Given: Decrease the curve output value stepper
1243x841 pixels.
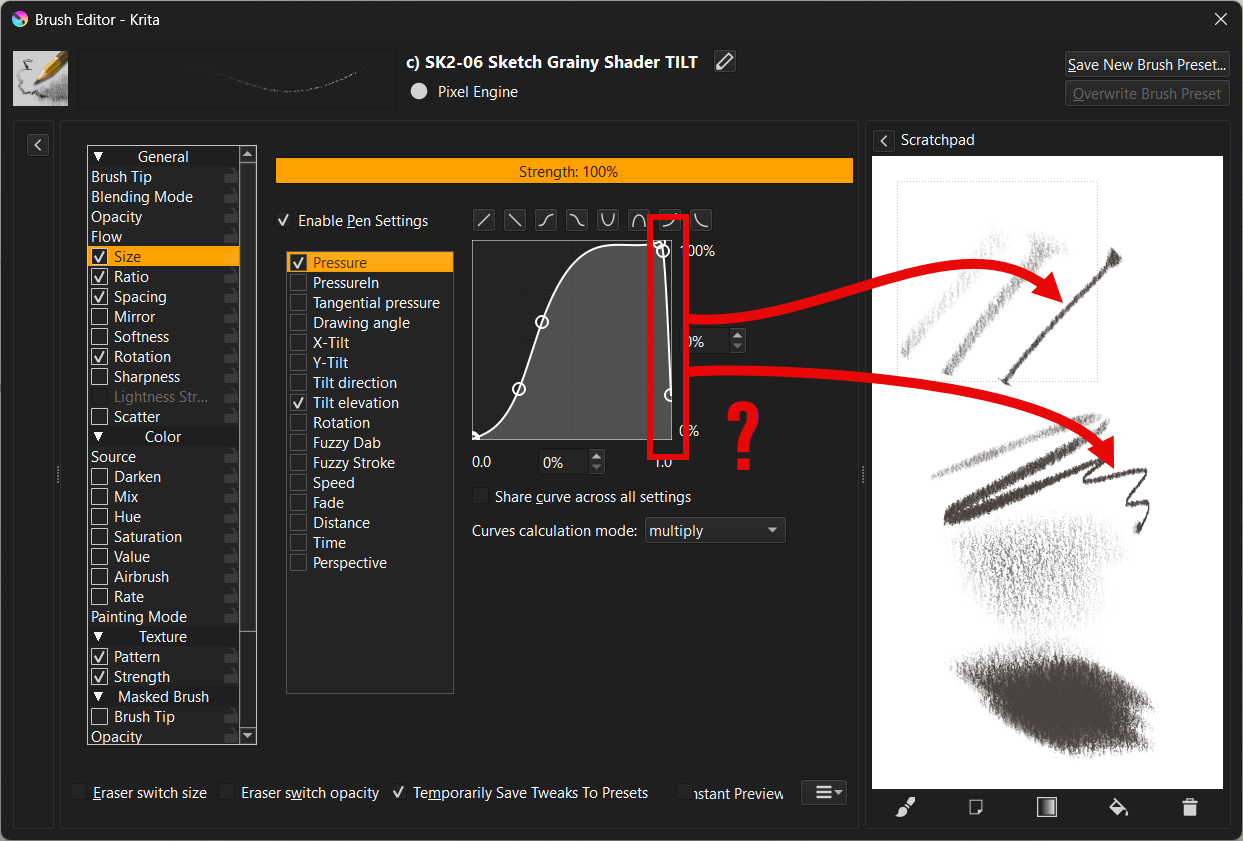Looking at the screenshot, I should click(x=737, y=348).
